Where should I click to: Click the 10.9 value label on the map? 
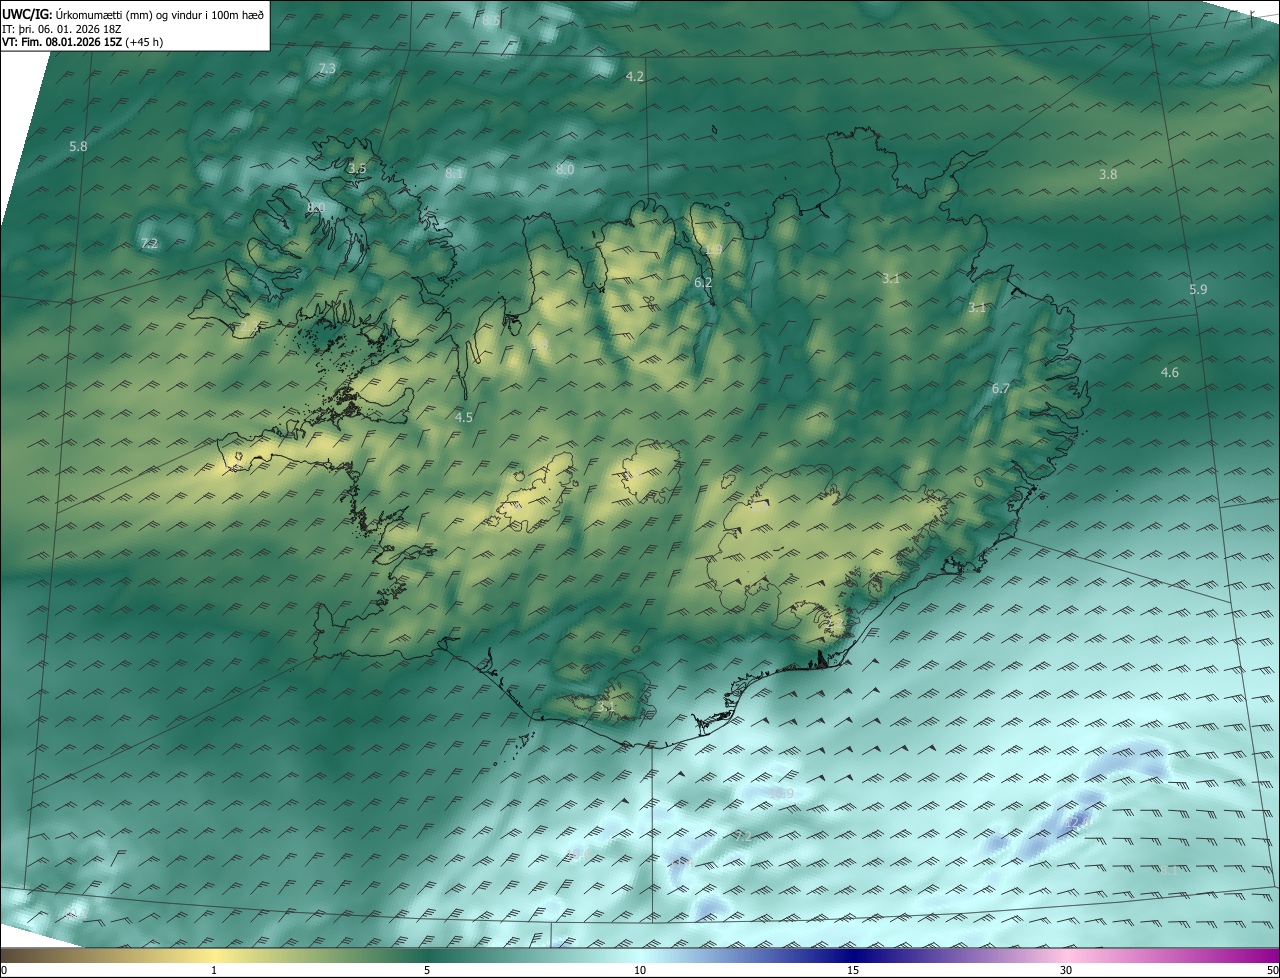pyautogui.click(x=782, y=793)
